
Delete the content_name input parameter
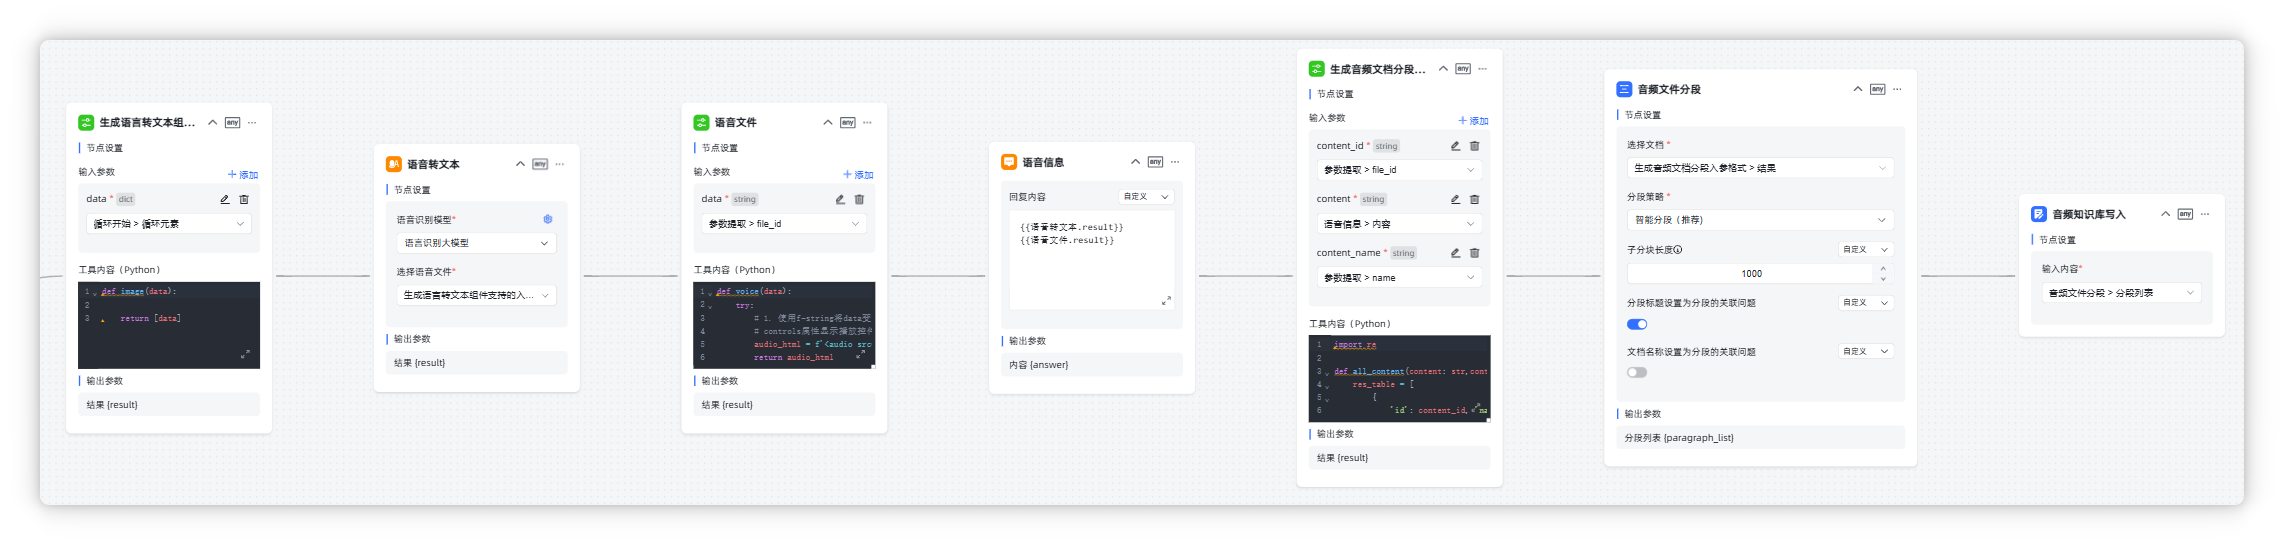pyautogui.click(x=1474, y=254)
